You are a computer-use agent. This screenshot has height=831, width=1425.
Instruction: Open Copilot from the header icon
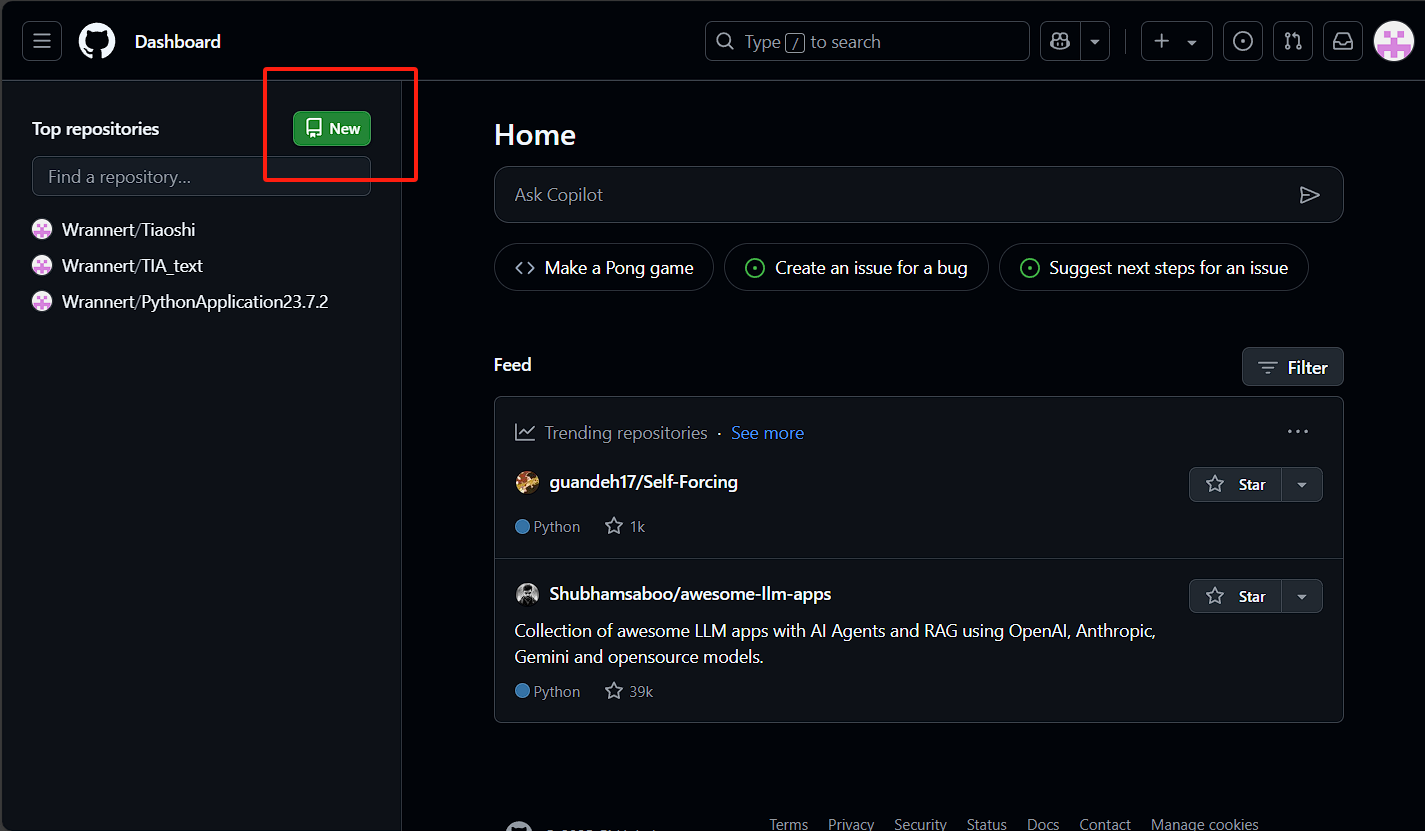(x=1059, y=41)
